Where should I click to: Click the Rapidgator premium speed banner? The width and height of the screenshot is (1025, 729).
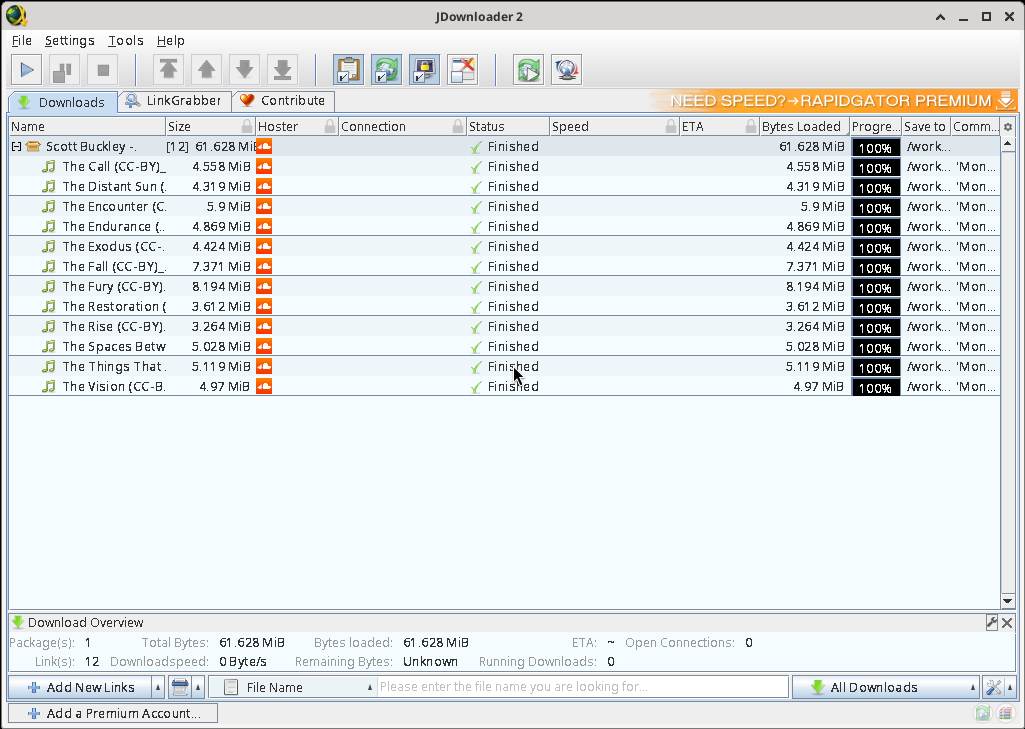833,101
